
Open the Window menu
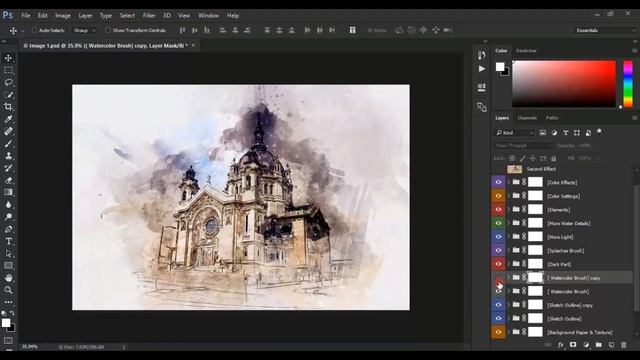[x=209, y=16]
